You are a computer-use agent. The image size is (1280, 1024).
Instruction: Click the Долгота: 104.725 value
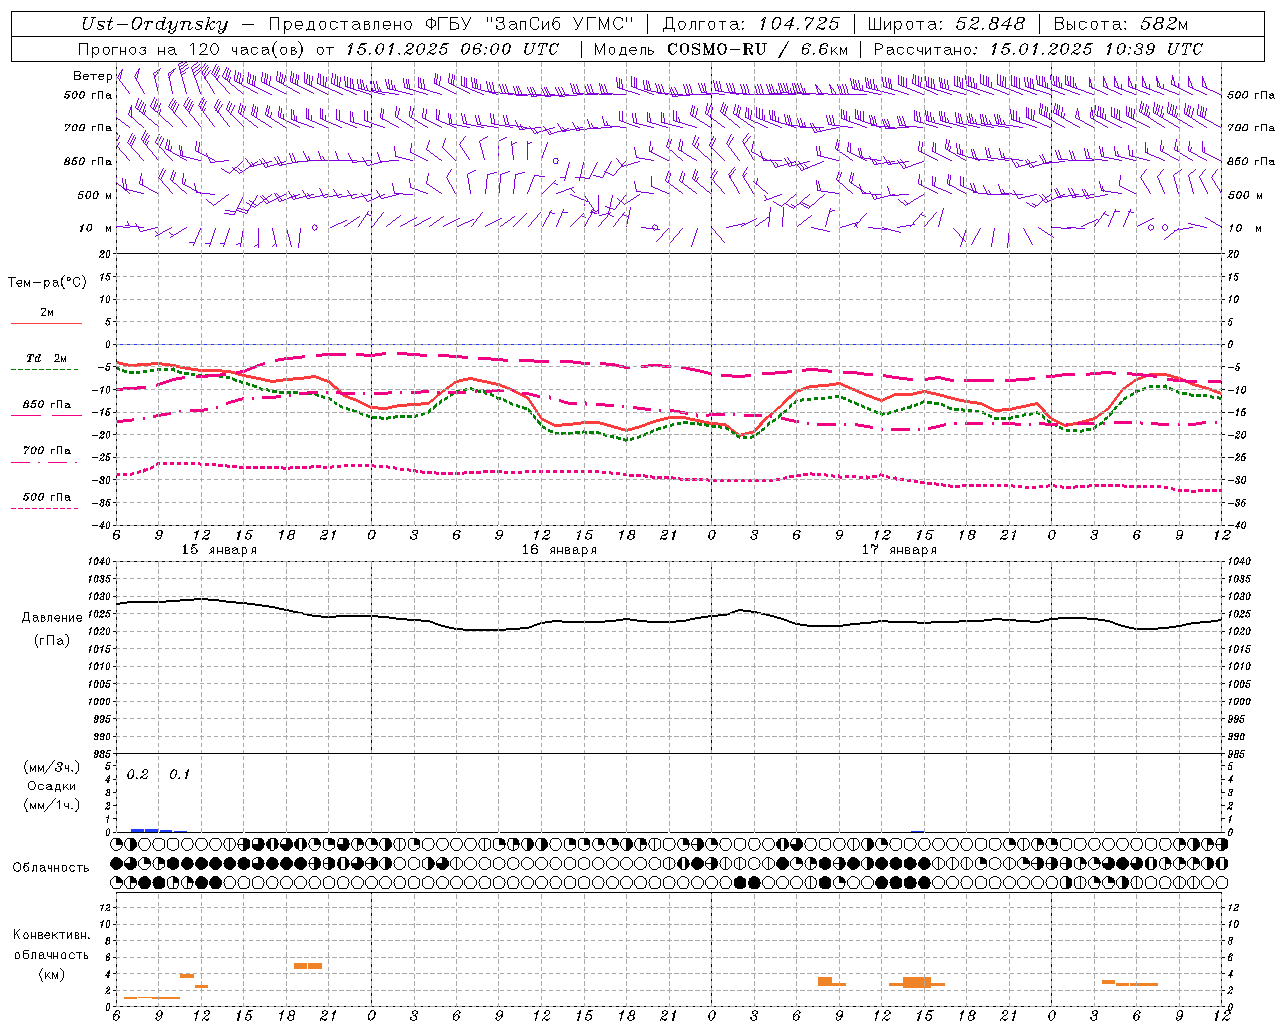point(751,25)
